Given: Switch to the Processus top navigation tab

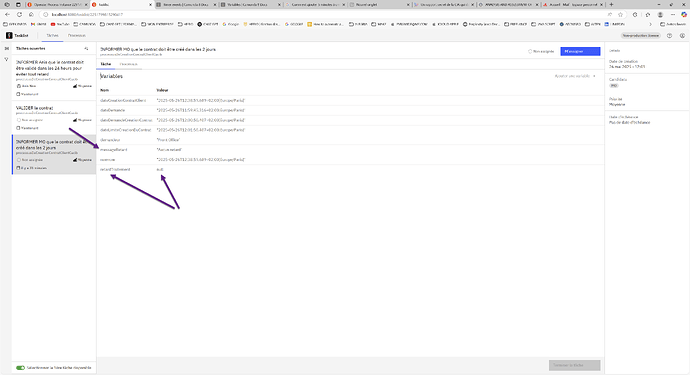Looking at the screenshot, I should (x=77, y=36).
